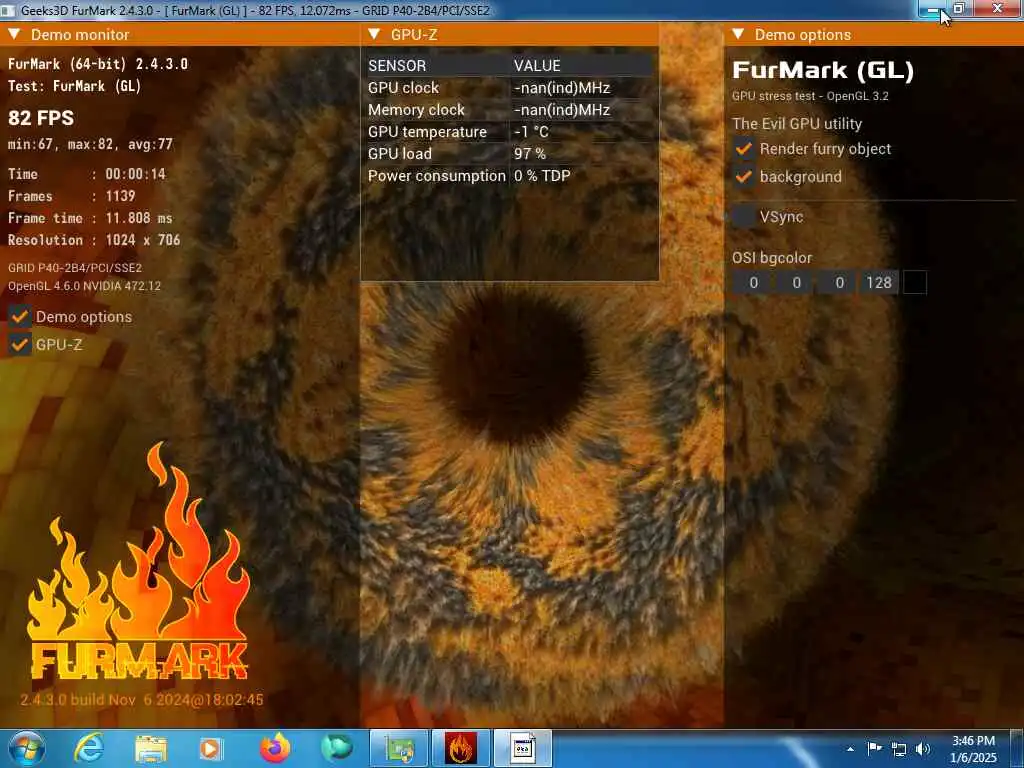The width and height of the screenshot is (1024, 768).
Task: Click the OSI bgcolor preview swatch
Action: 914,282
